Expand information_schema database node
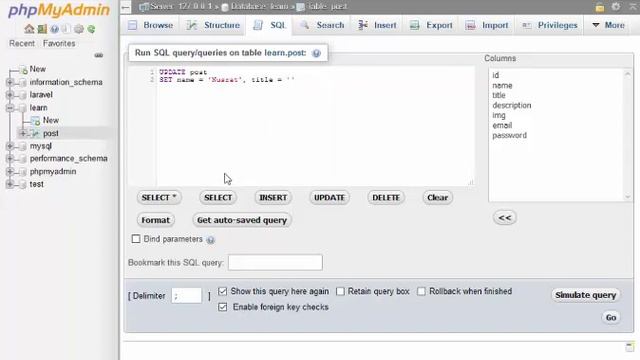 (10, 82)
